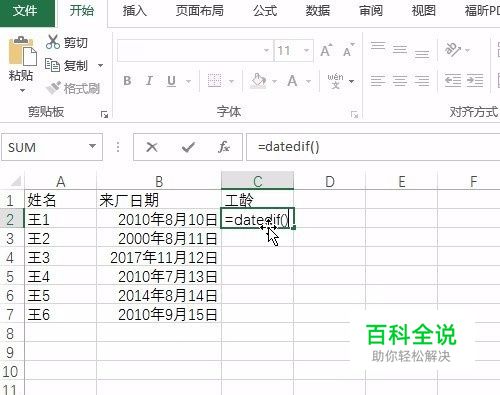Toggle Italic formatting
Screen dimensions: 500x395
click(149, 81)
